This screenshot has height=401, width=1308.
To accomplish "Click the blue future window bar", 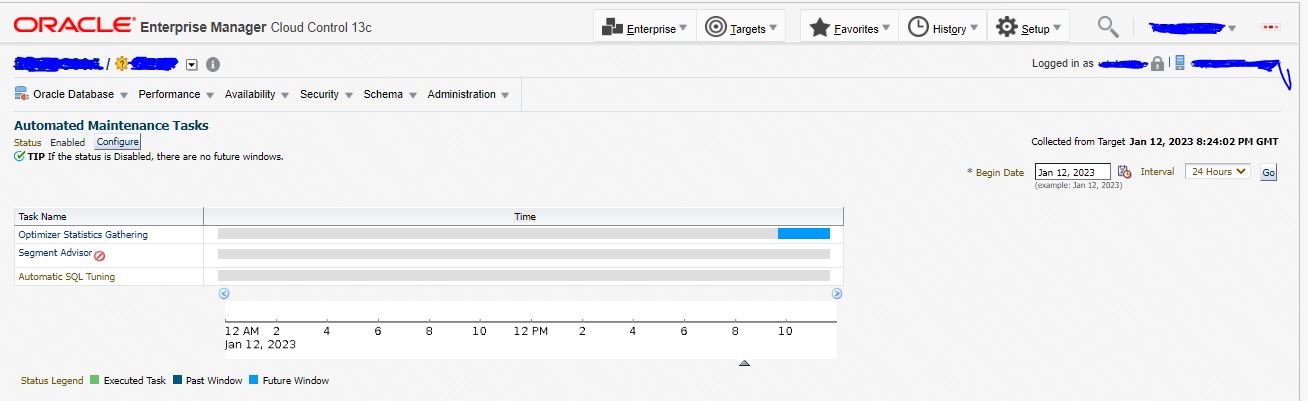I will 803,234.
